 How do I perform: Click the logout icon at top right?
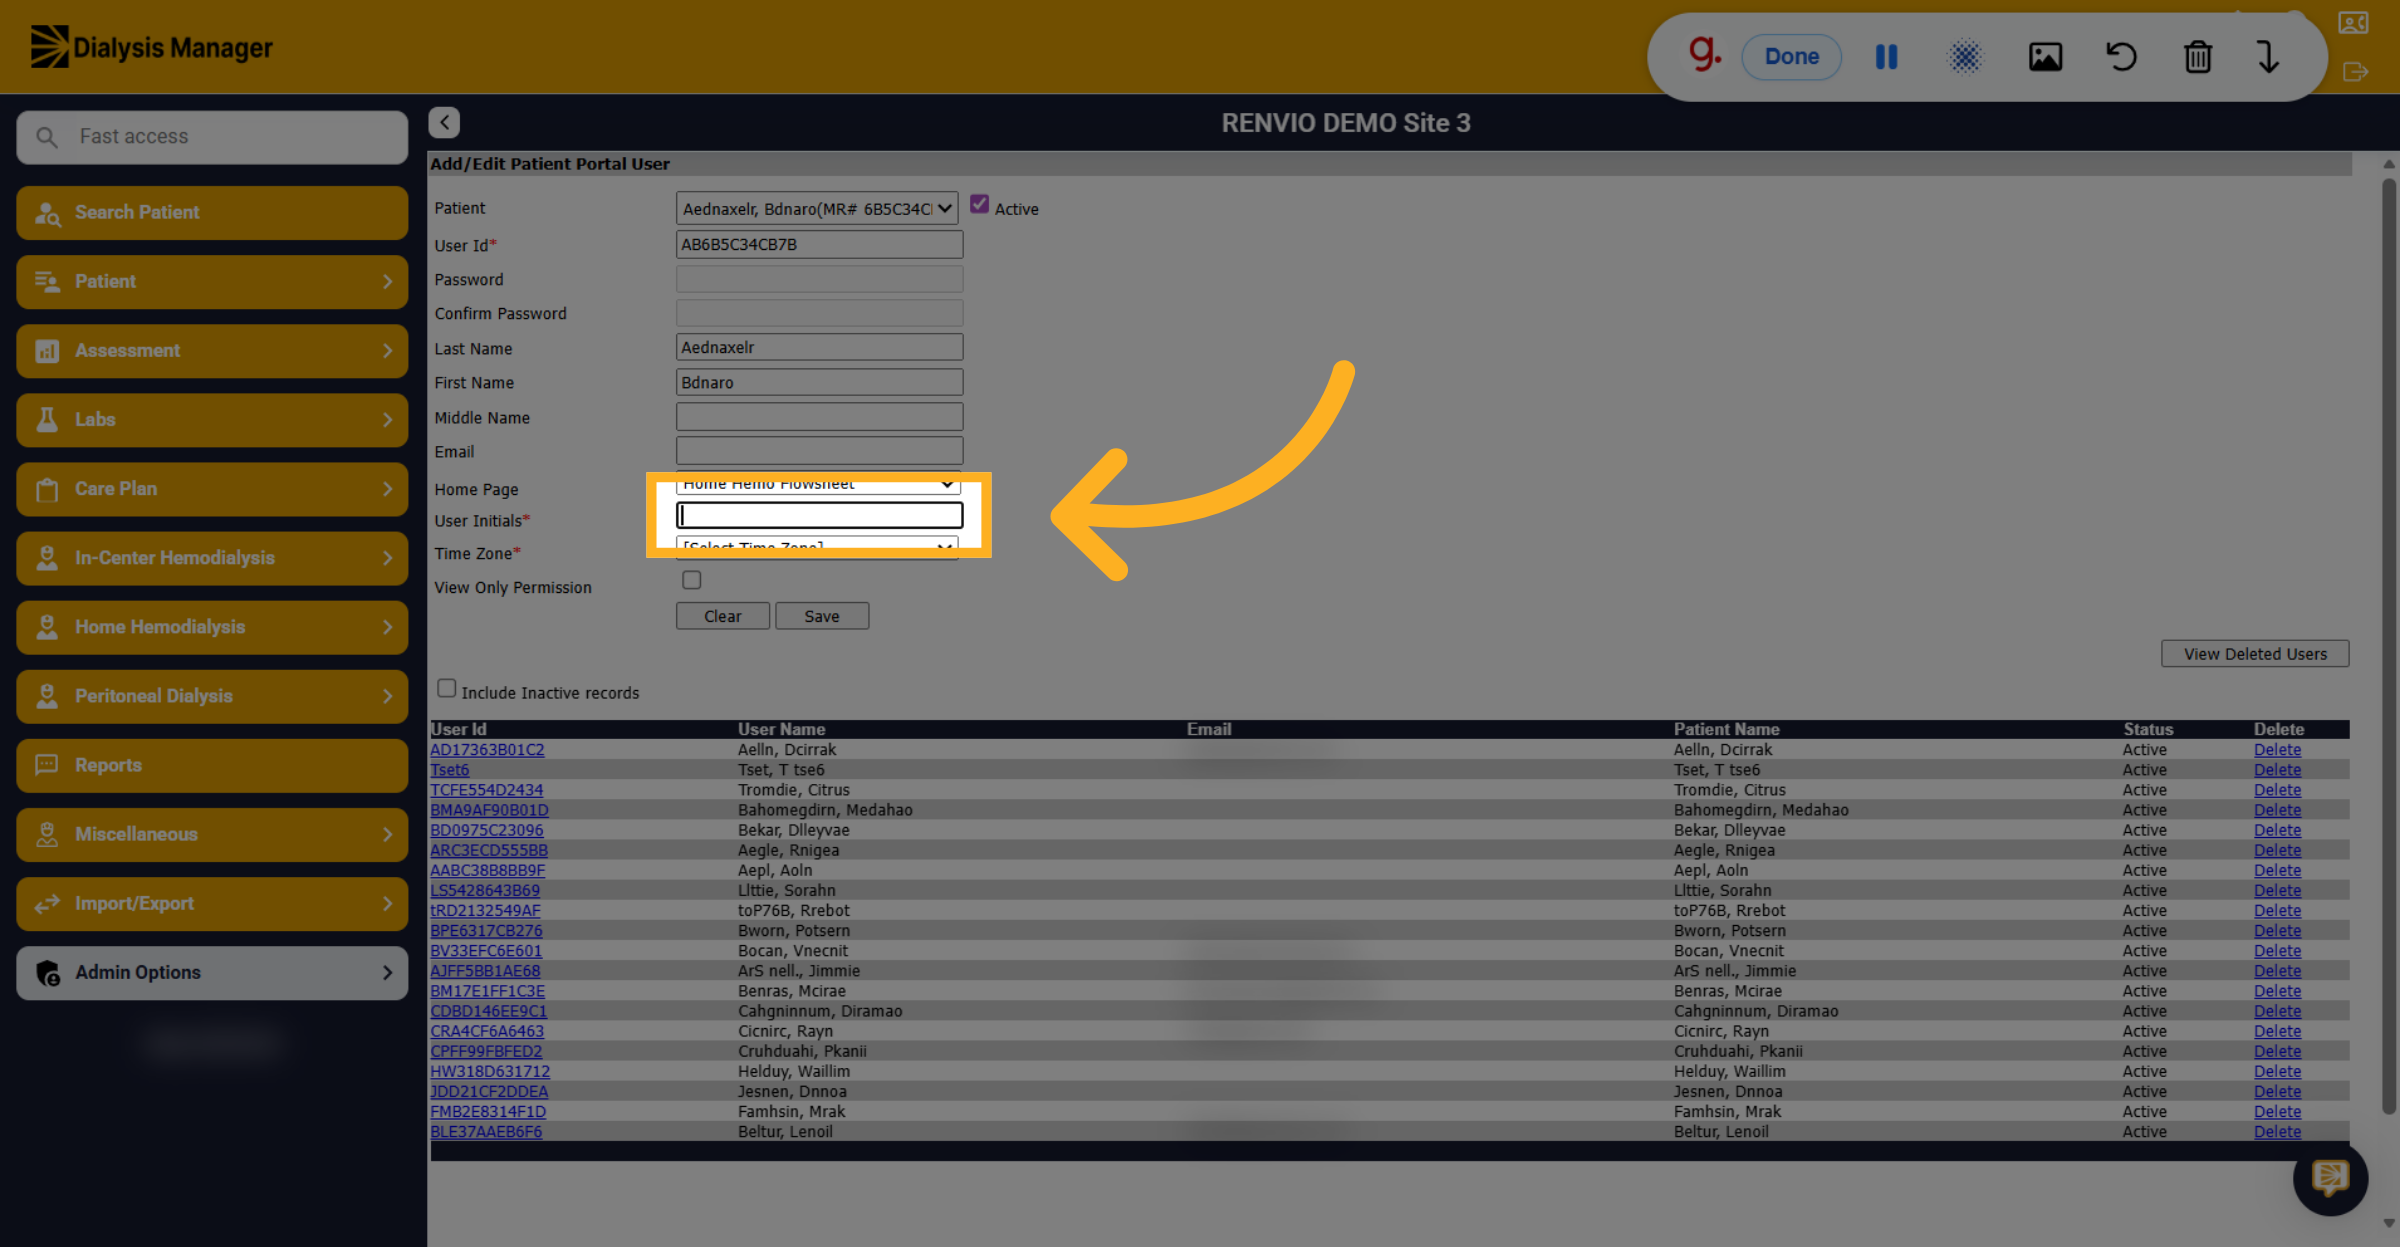tap(2355, 72)
